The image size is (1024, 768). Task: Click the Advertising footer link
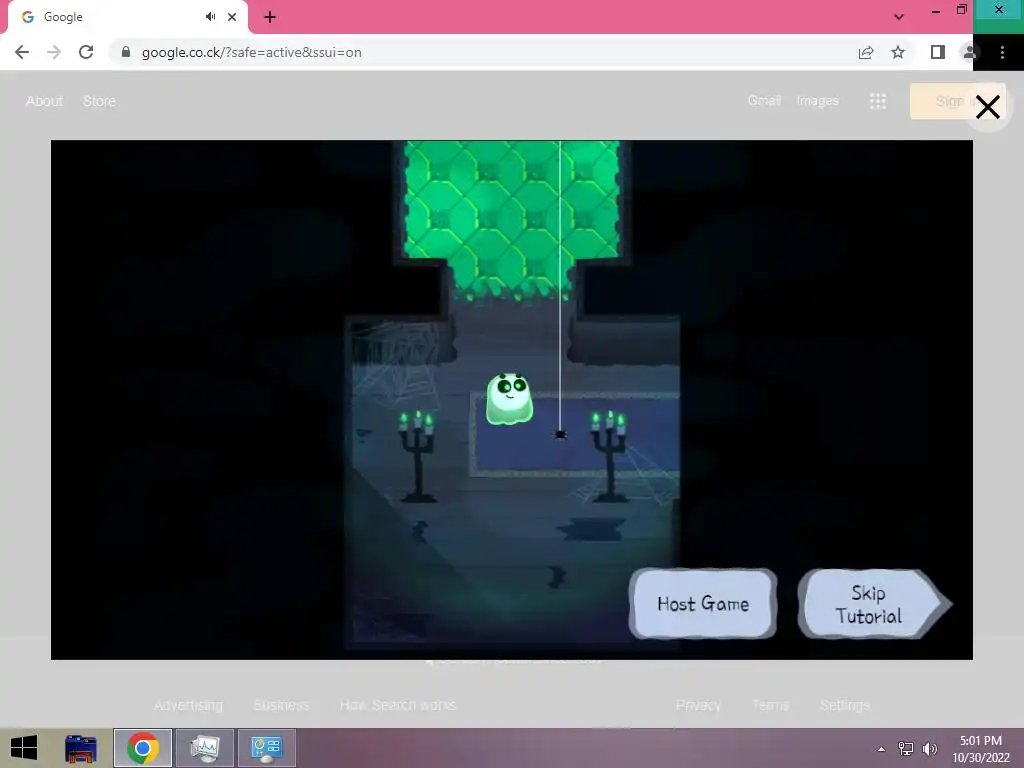[188, 705]
